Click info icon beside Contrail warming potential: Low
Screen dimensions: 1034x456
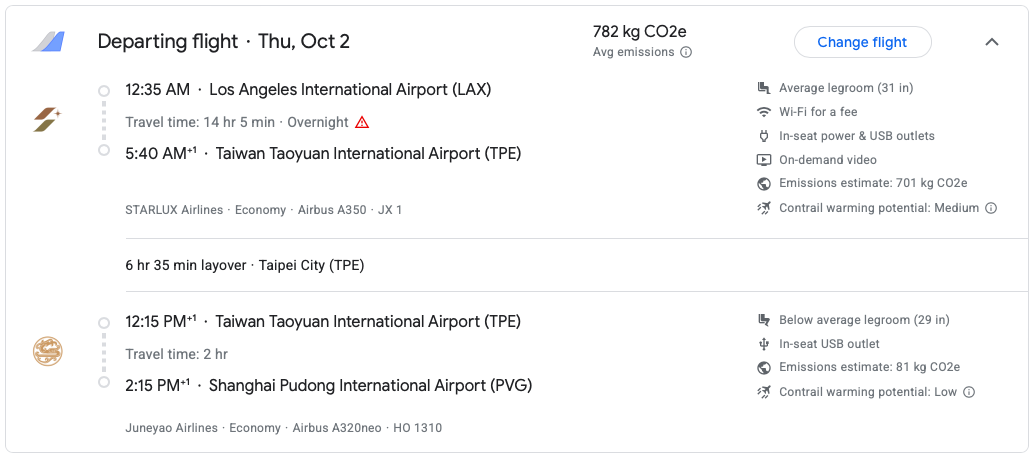tap(968, 392)
